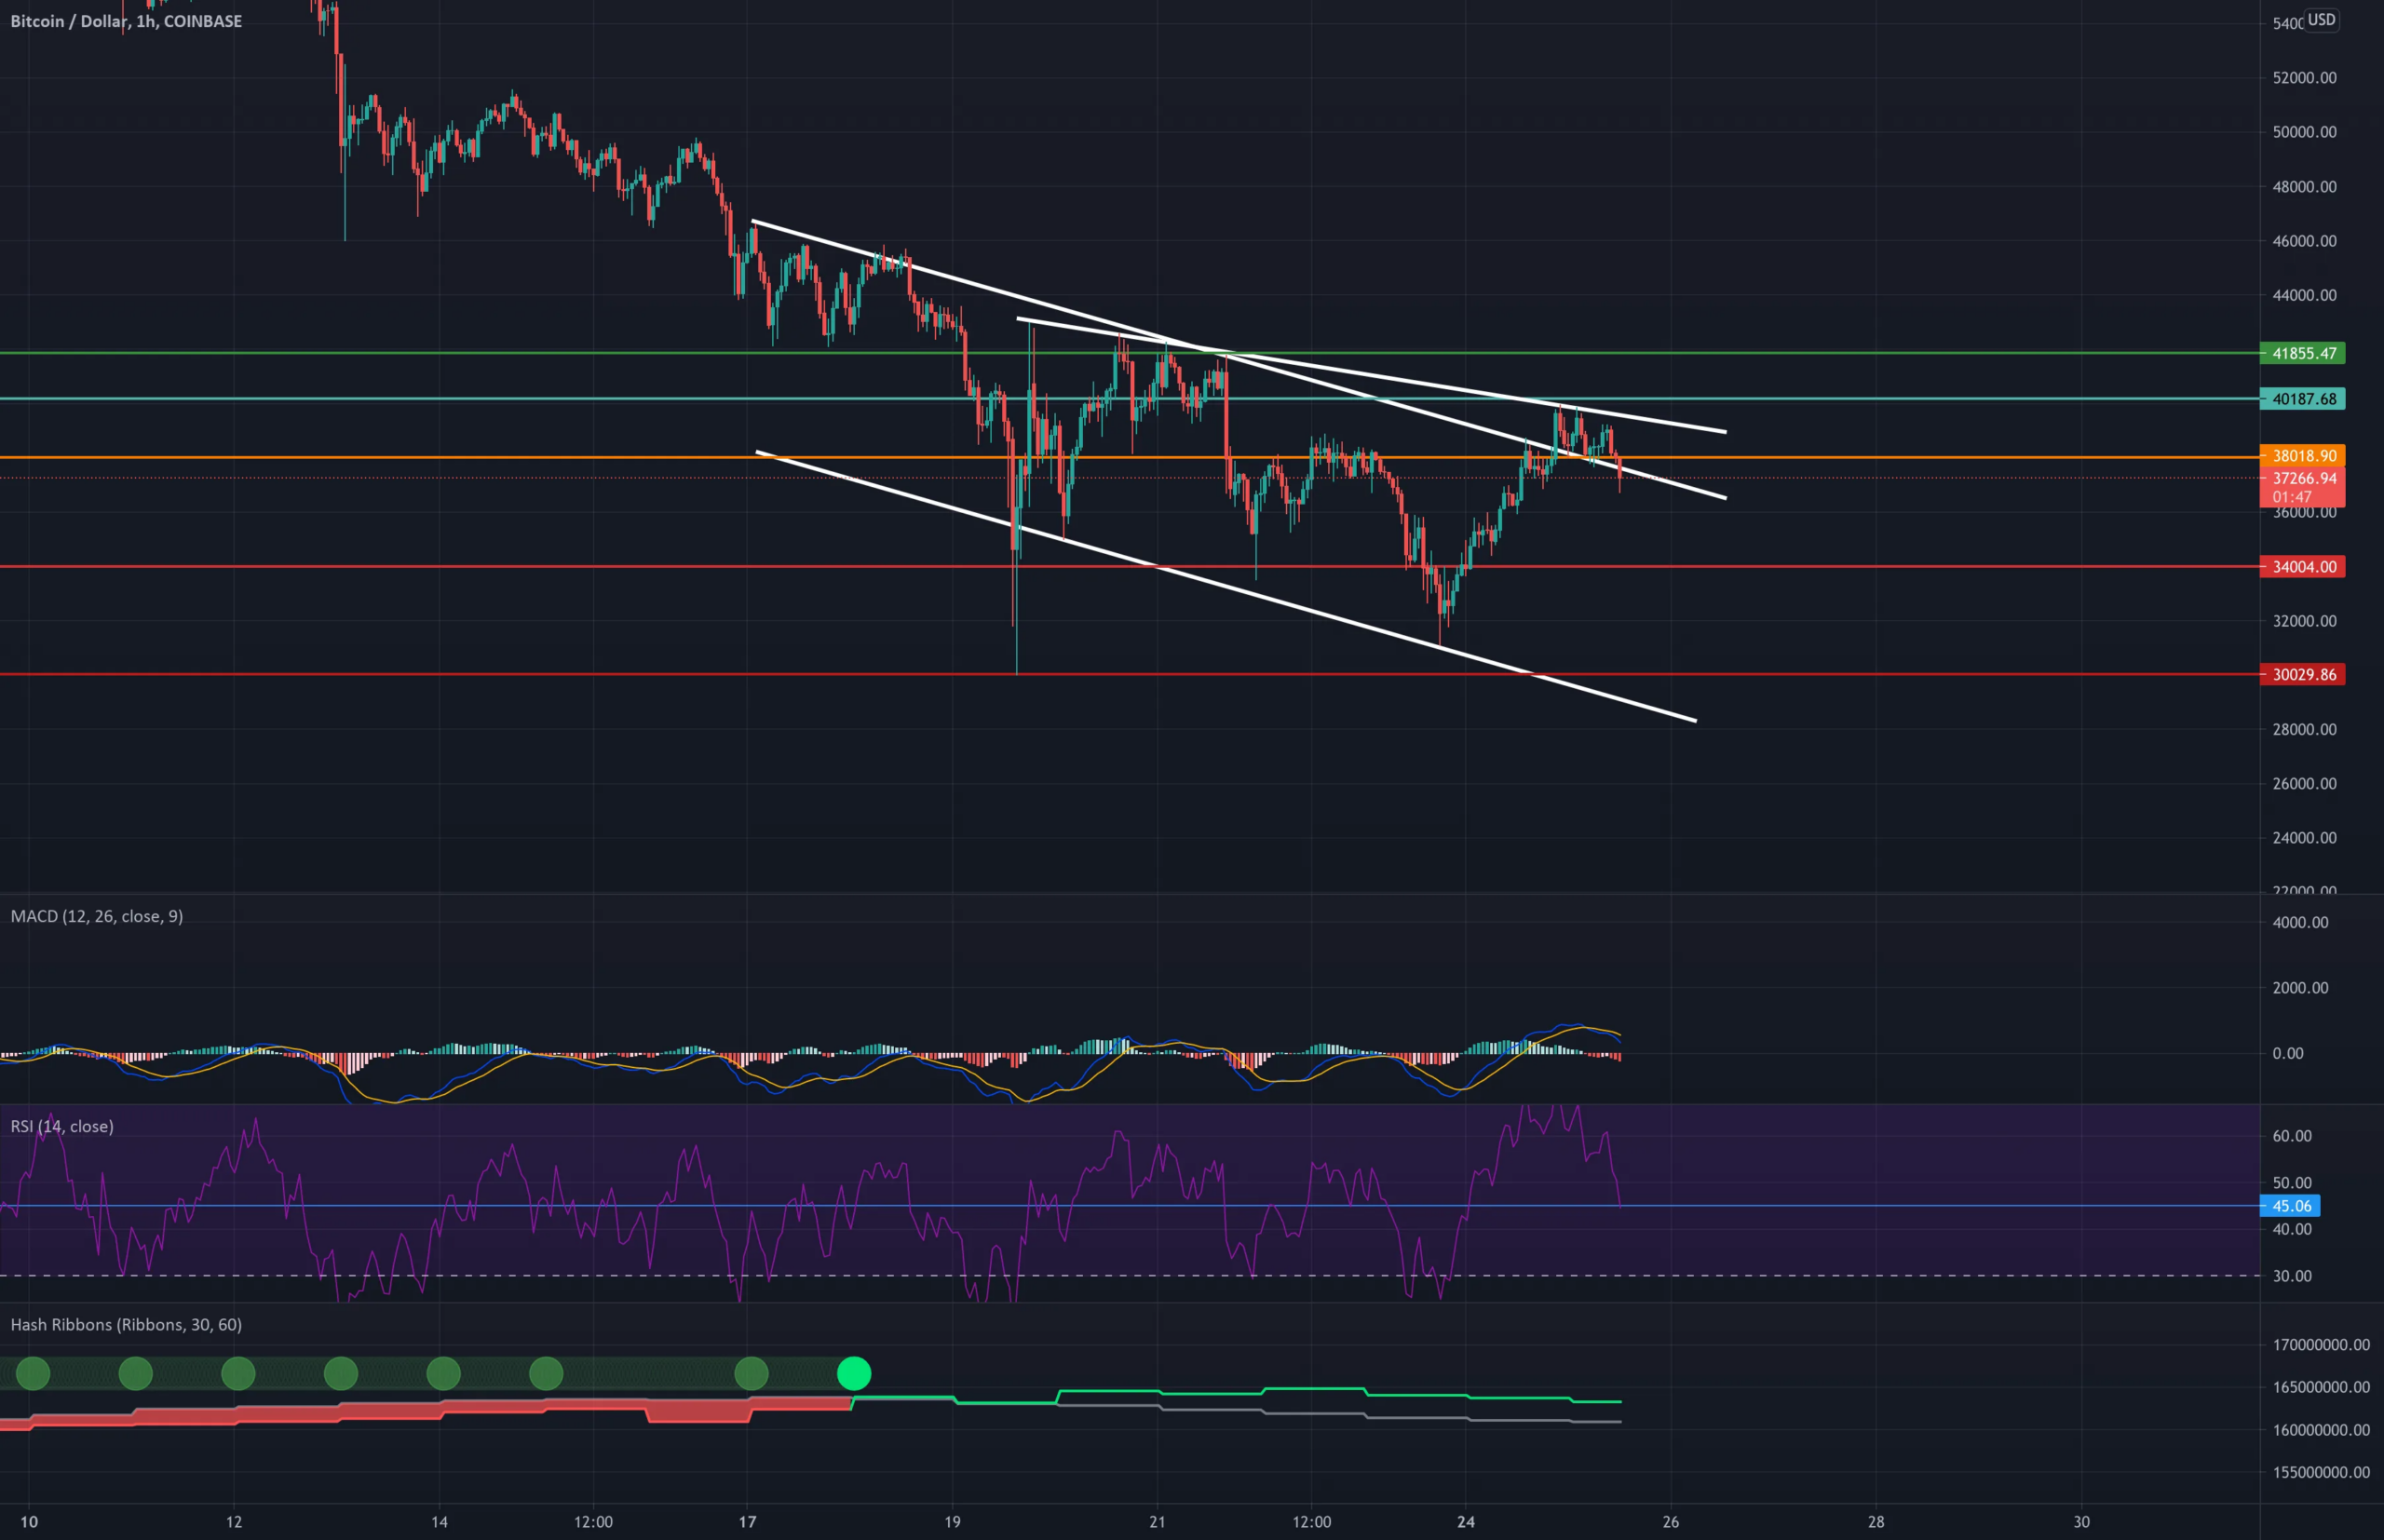Image resolution: width=2384 pixels, height=1540 pixels.
Task: Click the 165000000.00 hash axis label
Action: click(x=2321, y=1387)
